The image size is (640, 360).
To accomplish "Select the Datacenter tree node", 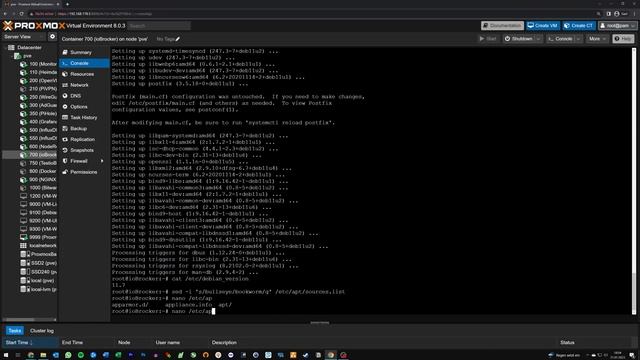I will pyautogui.click(x=29, y=47).
